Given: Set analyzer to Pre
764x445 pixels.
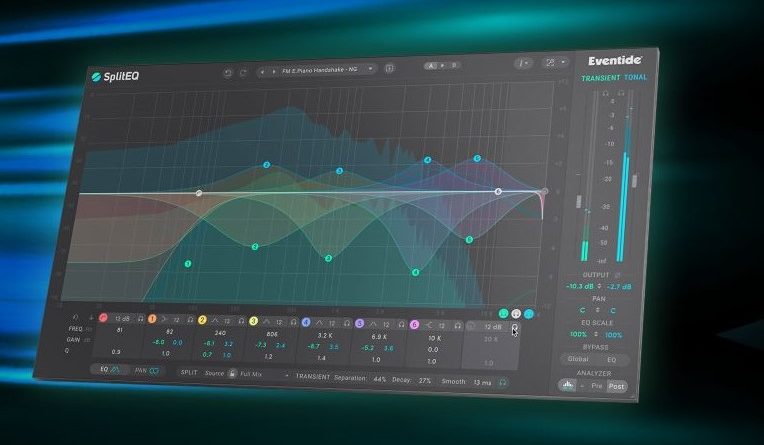Looking at the screenshot, I should (x=597, y=386).
